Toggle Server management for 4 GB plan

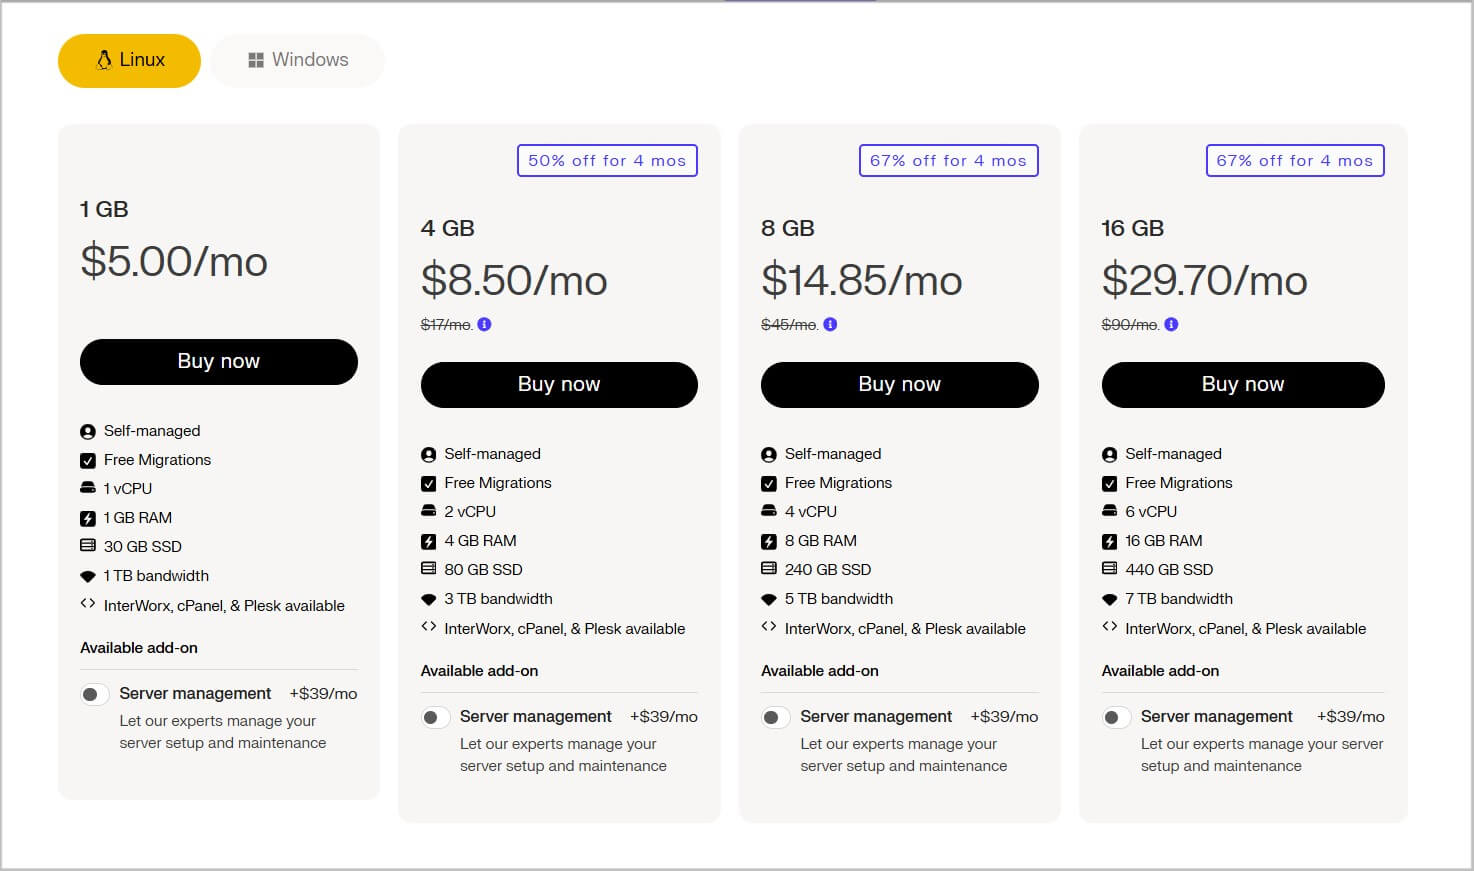click(434, 717)
